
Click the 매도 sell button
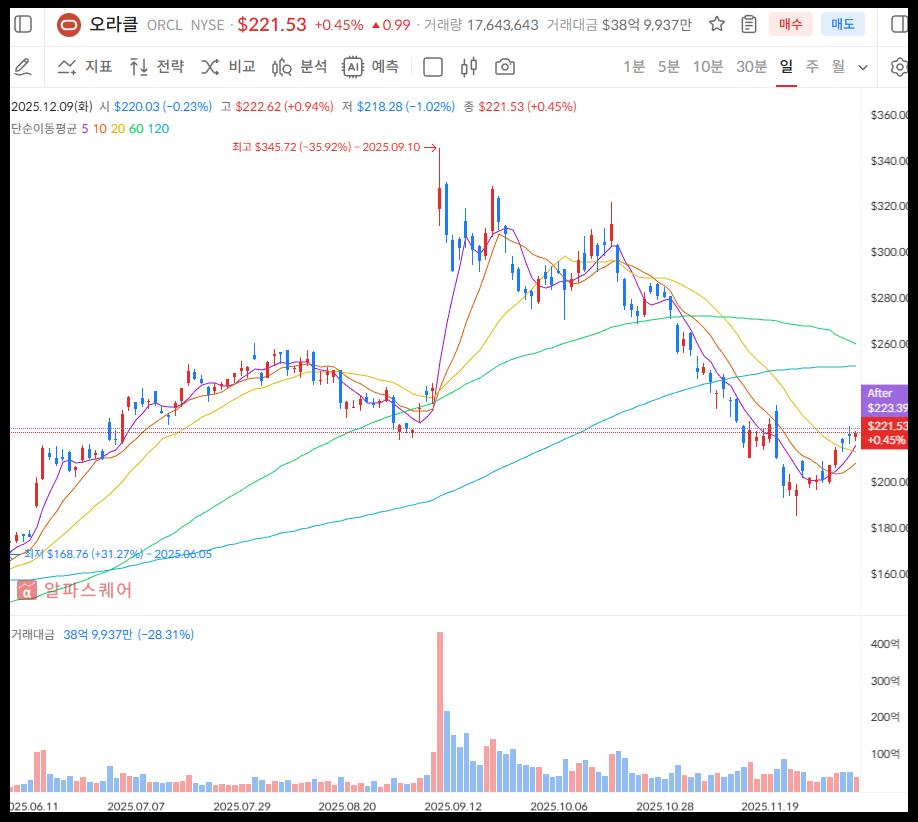pyautogui.click(x=842, y=24)
